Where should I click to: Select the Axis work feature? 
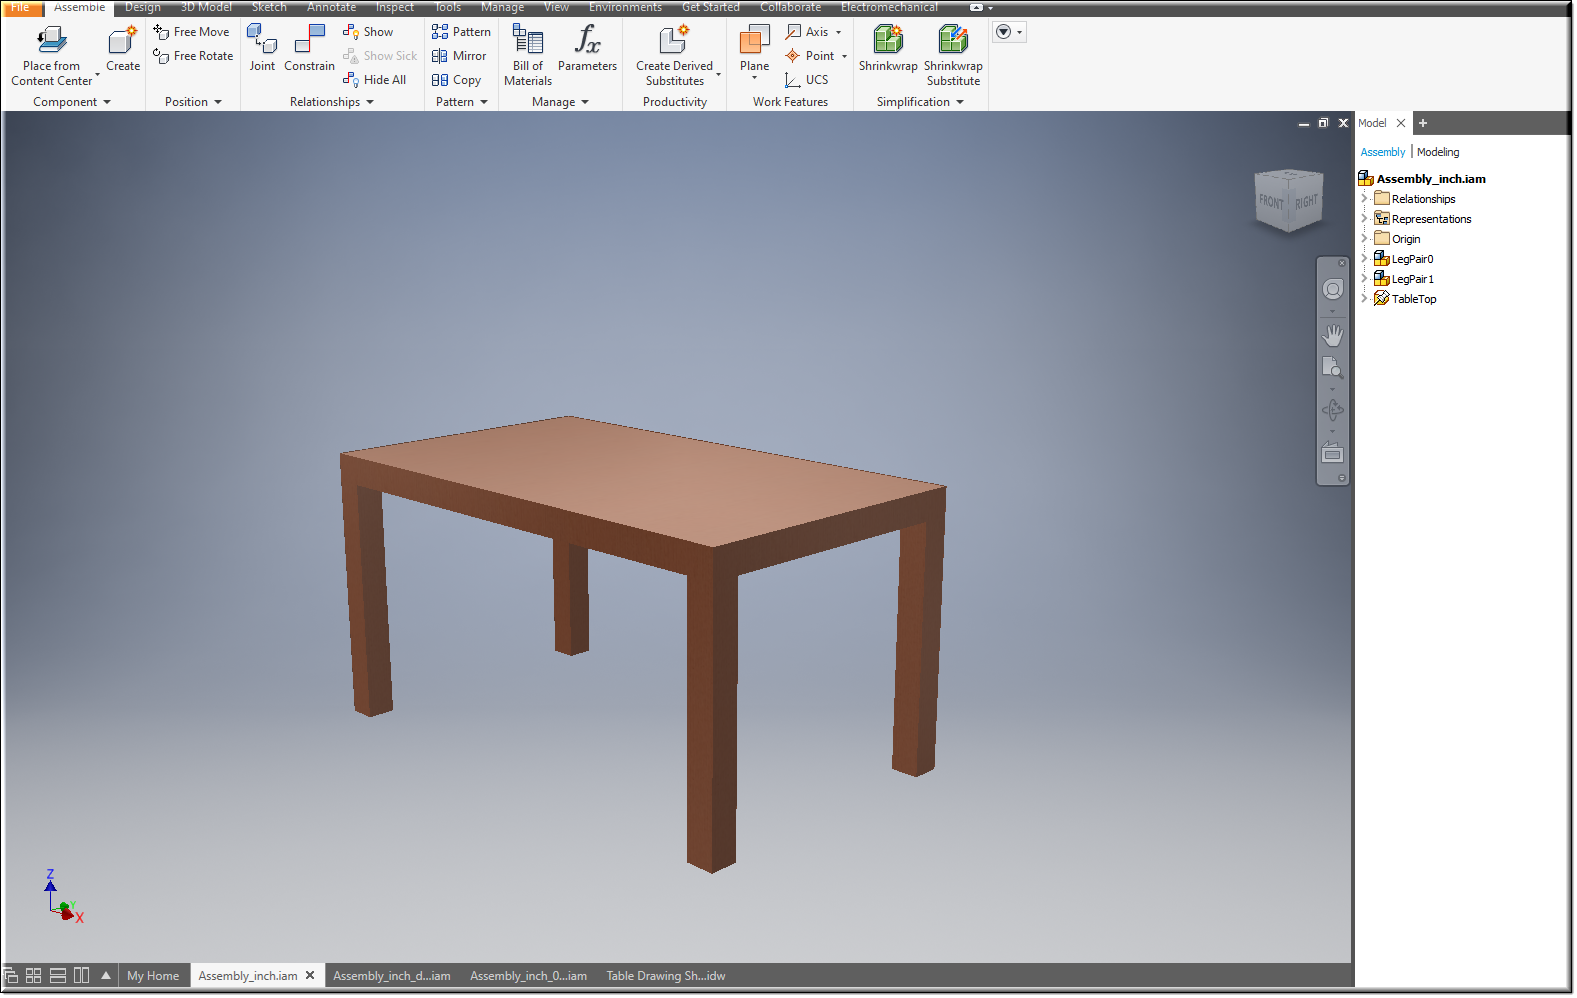coord(807,32)
